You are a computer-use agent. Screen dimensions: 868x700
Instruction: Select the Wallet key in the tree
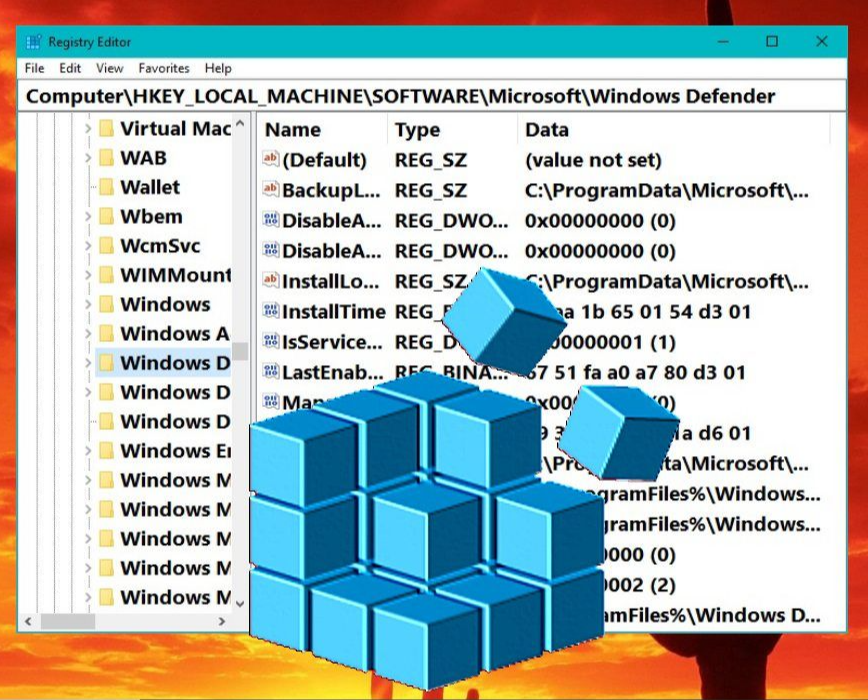click(x=150, y=187)
